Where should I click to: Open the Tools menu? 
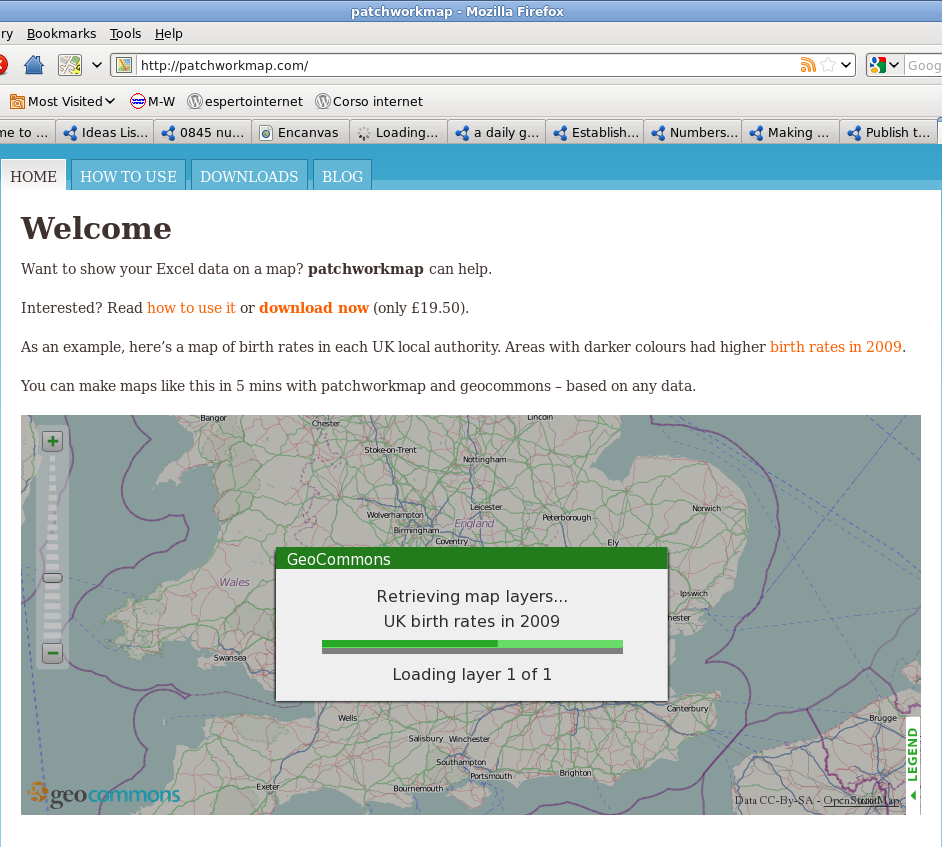pos(125,34)
